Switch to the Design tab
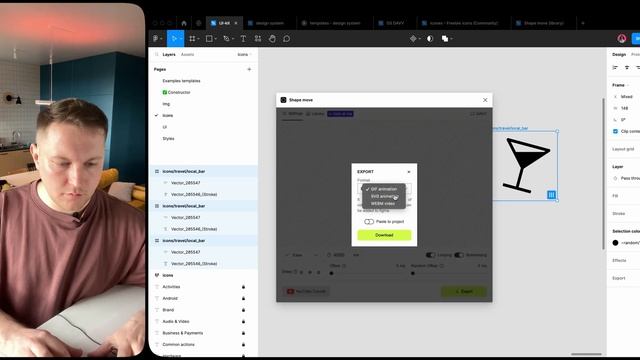The height and width of the screenshot is (360, 640). (619, 54)
